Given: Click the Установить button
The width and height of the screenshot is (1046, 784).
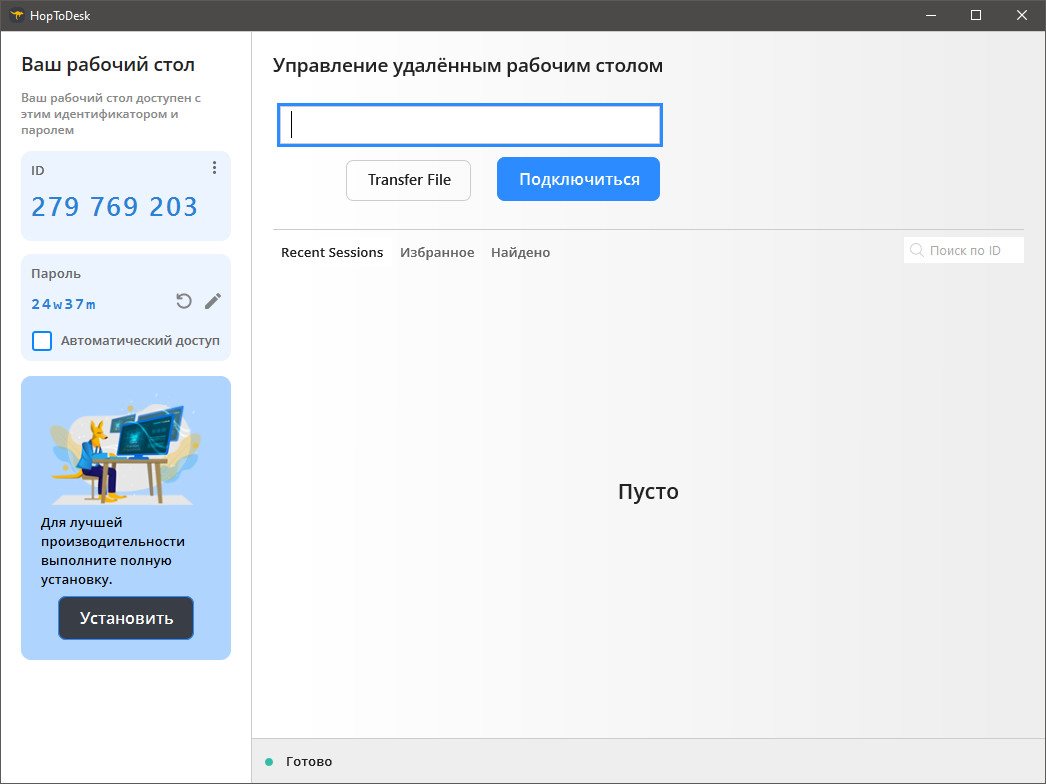Looking at the screenshot, I should tap(126, 618).
